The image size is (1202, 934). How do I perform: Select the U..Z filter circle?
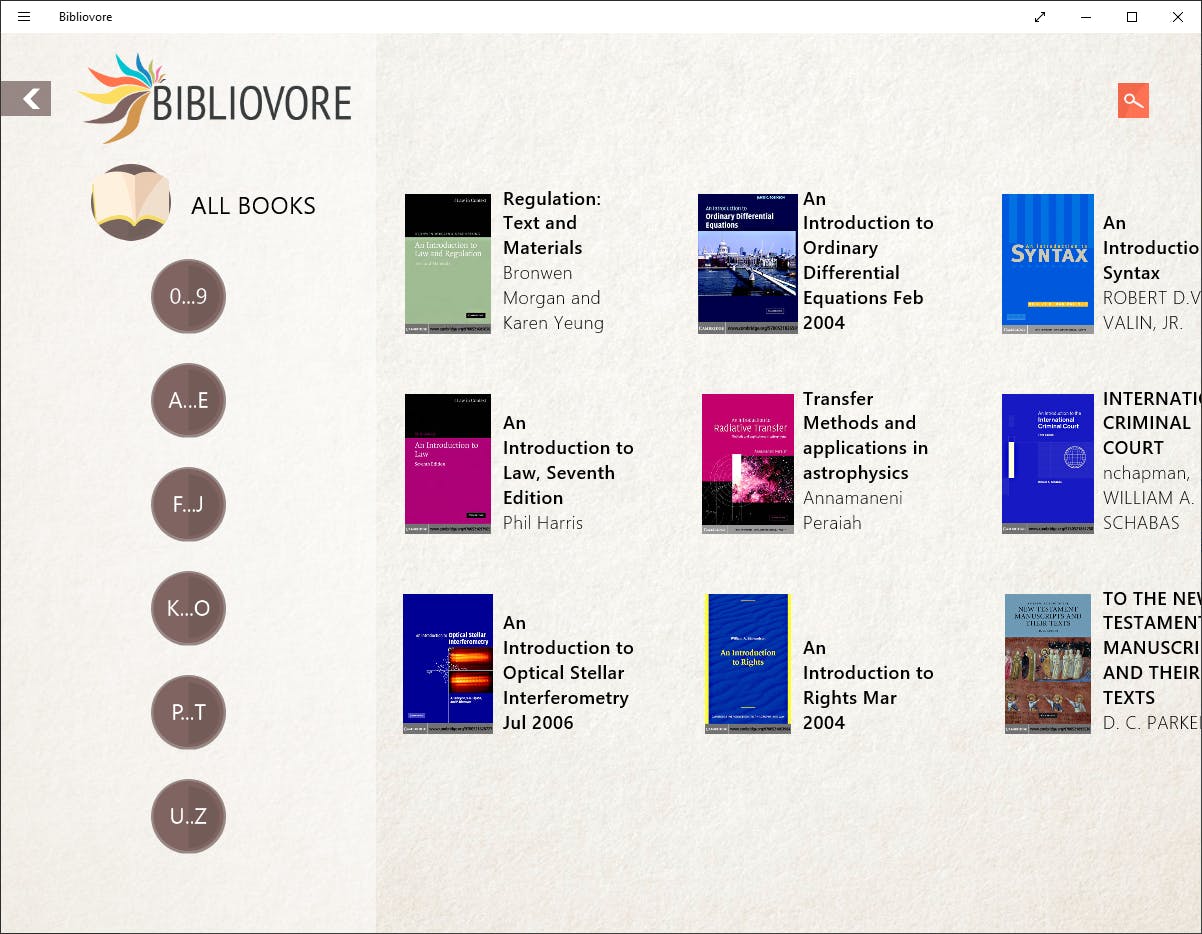pos(188,816)
